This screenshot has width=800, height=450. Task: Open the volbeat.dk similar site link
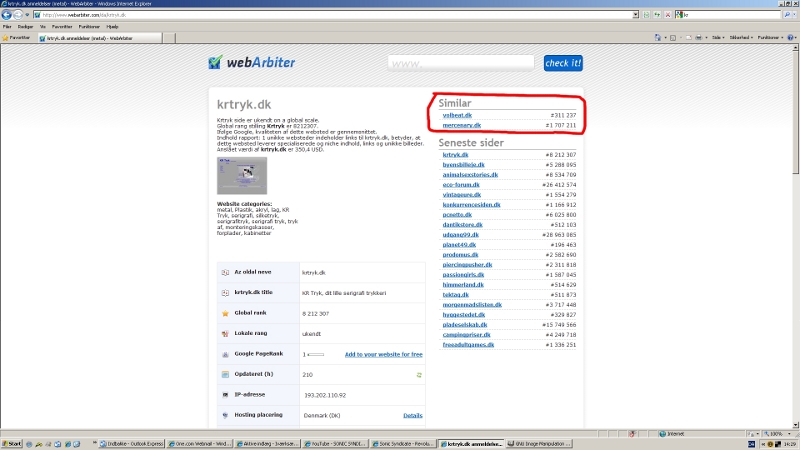457,116
